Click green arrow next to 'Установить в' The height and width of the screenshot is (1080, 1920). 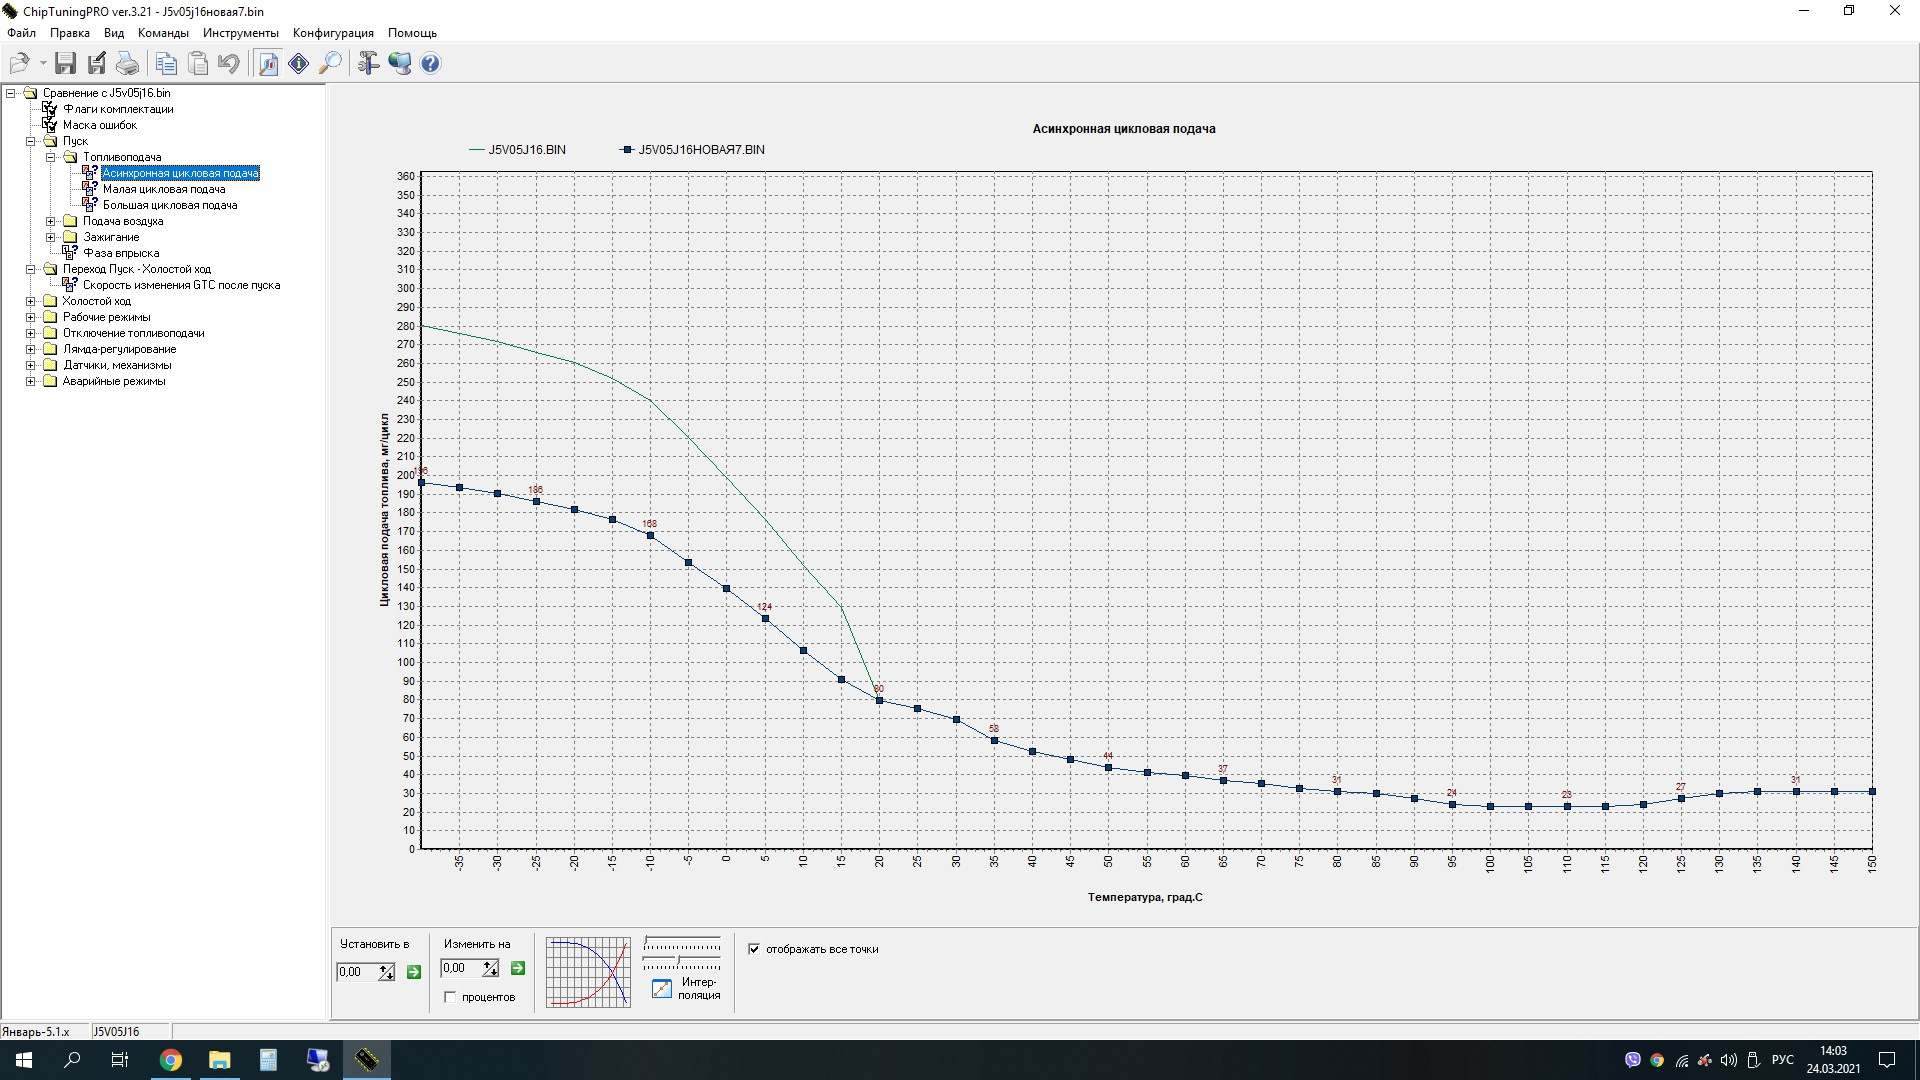(414, 972)
